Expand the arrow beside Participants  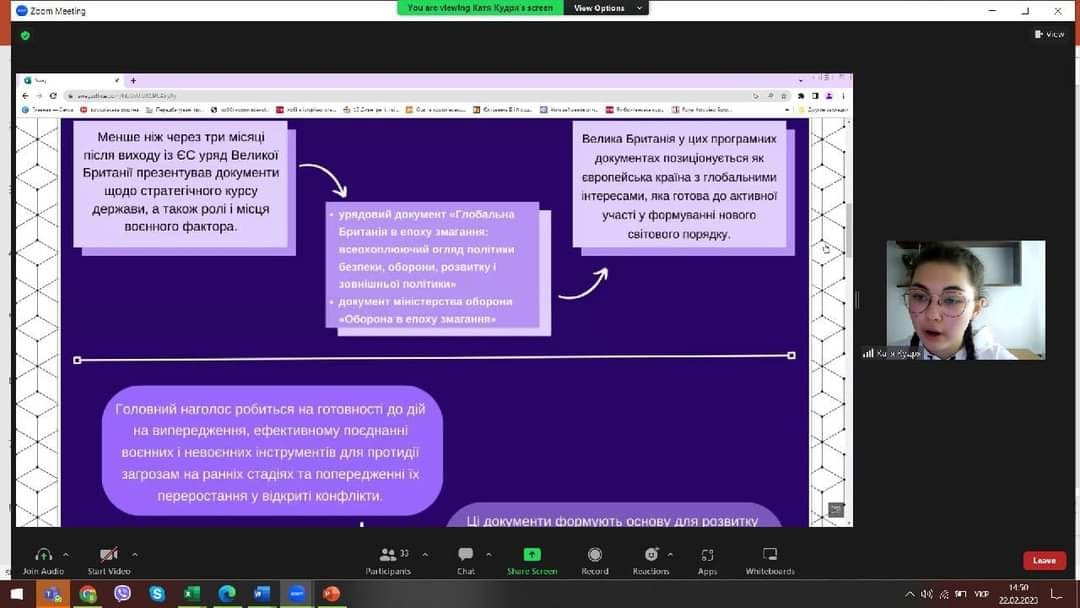[425, 554]
